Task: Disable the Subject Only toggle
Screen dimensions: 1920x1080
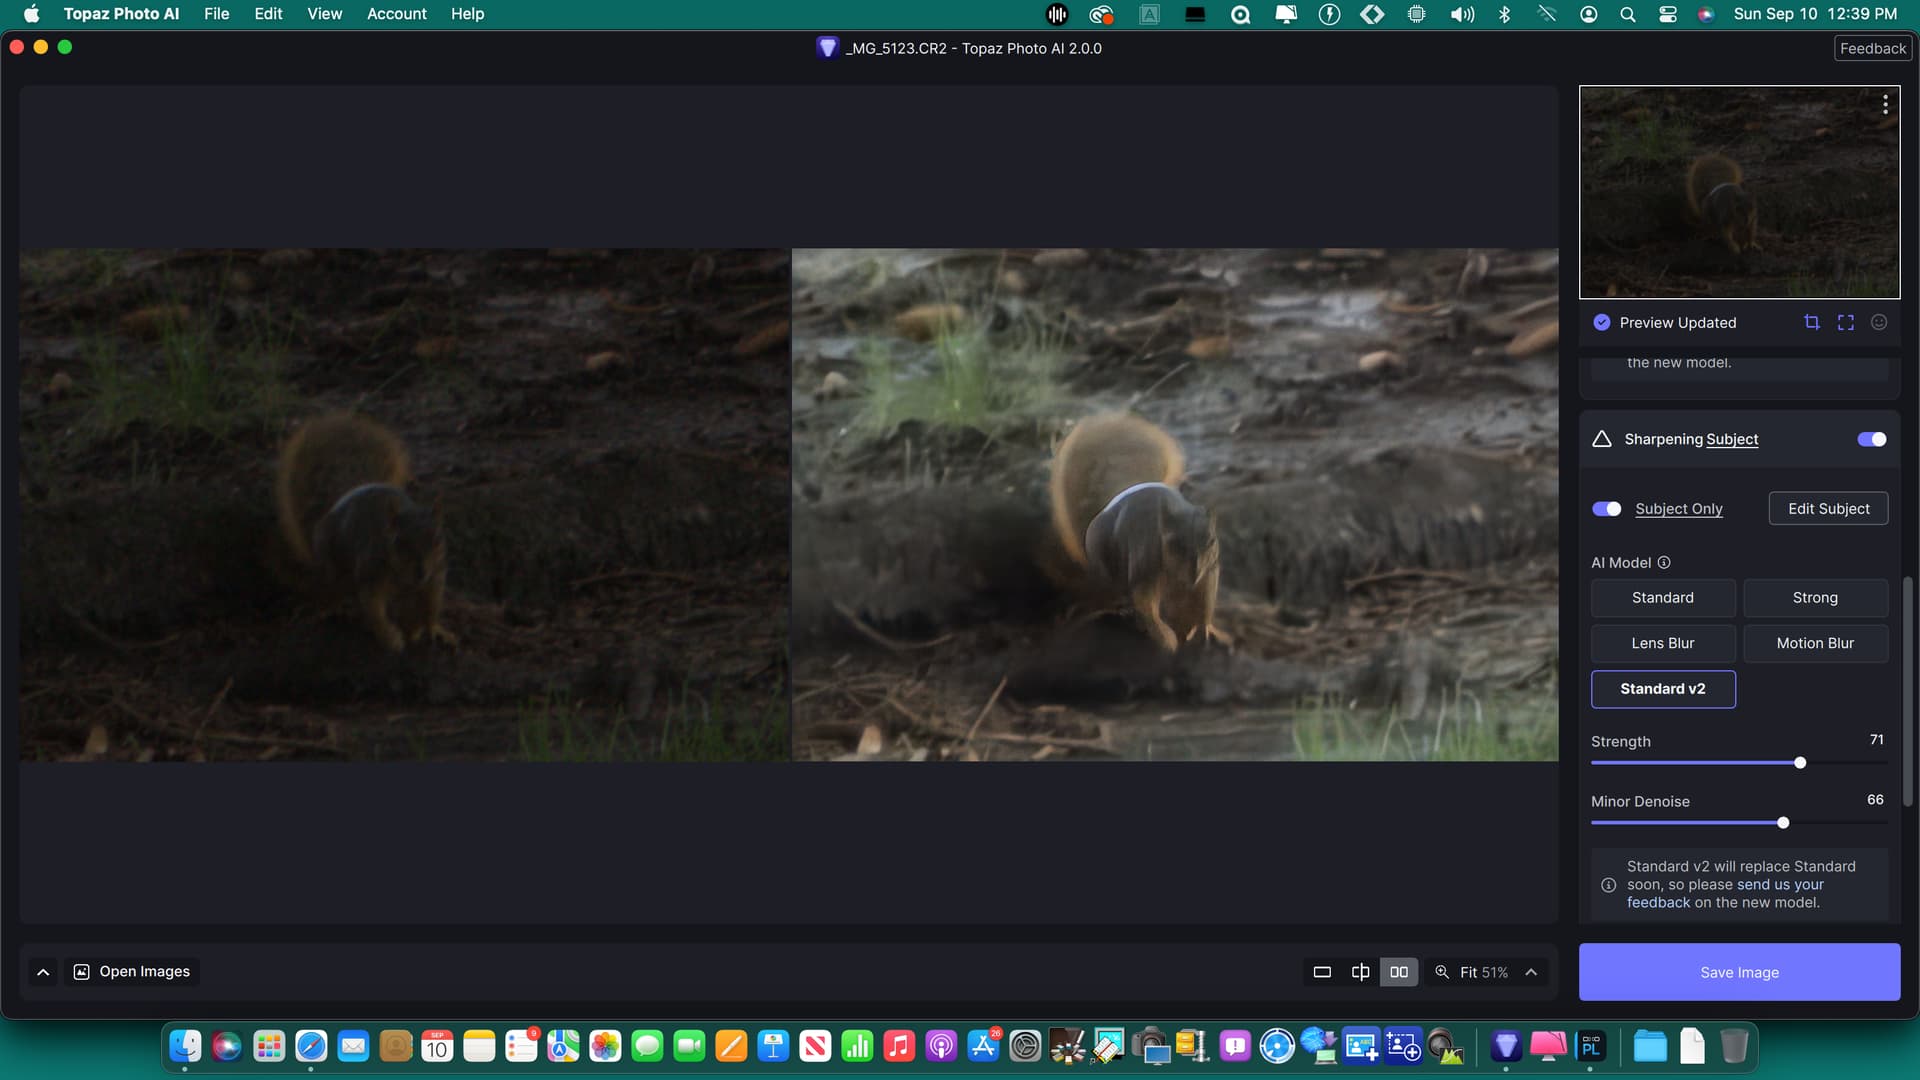Action: pyautogui.click(x=1607, y=509)
